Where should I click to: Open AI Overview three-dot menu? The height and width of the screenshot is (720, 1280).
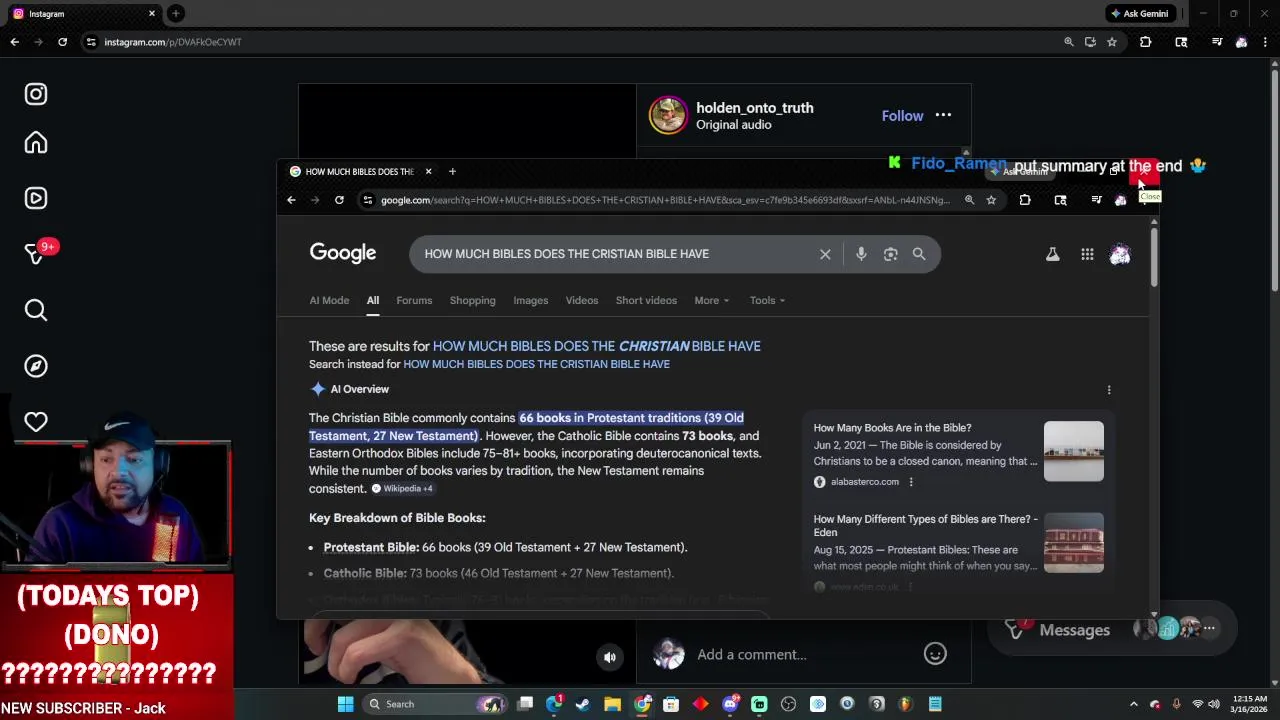tap(1108, 390)
